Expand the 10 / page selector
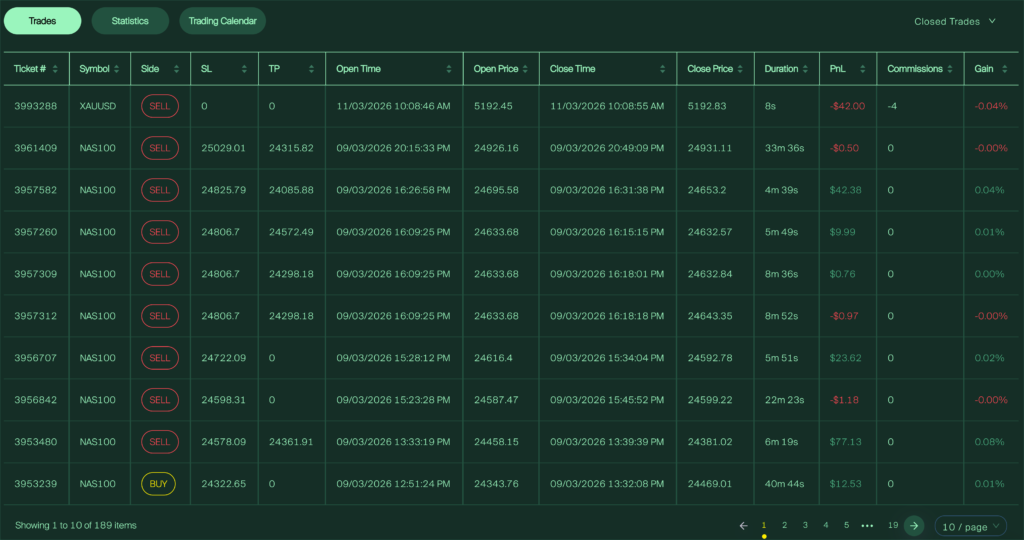The height and width of the screenshot is (540, 1024). [970, 525]
